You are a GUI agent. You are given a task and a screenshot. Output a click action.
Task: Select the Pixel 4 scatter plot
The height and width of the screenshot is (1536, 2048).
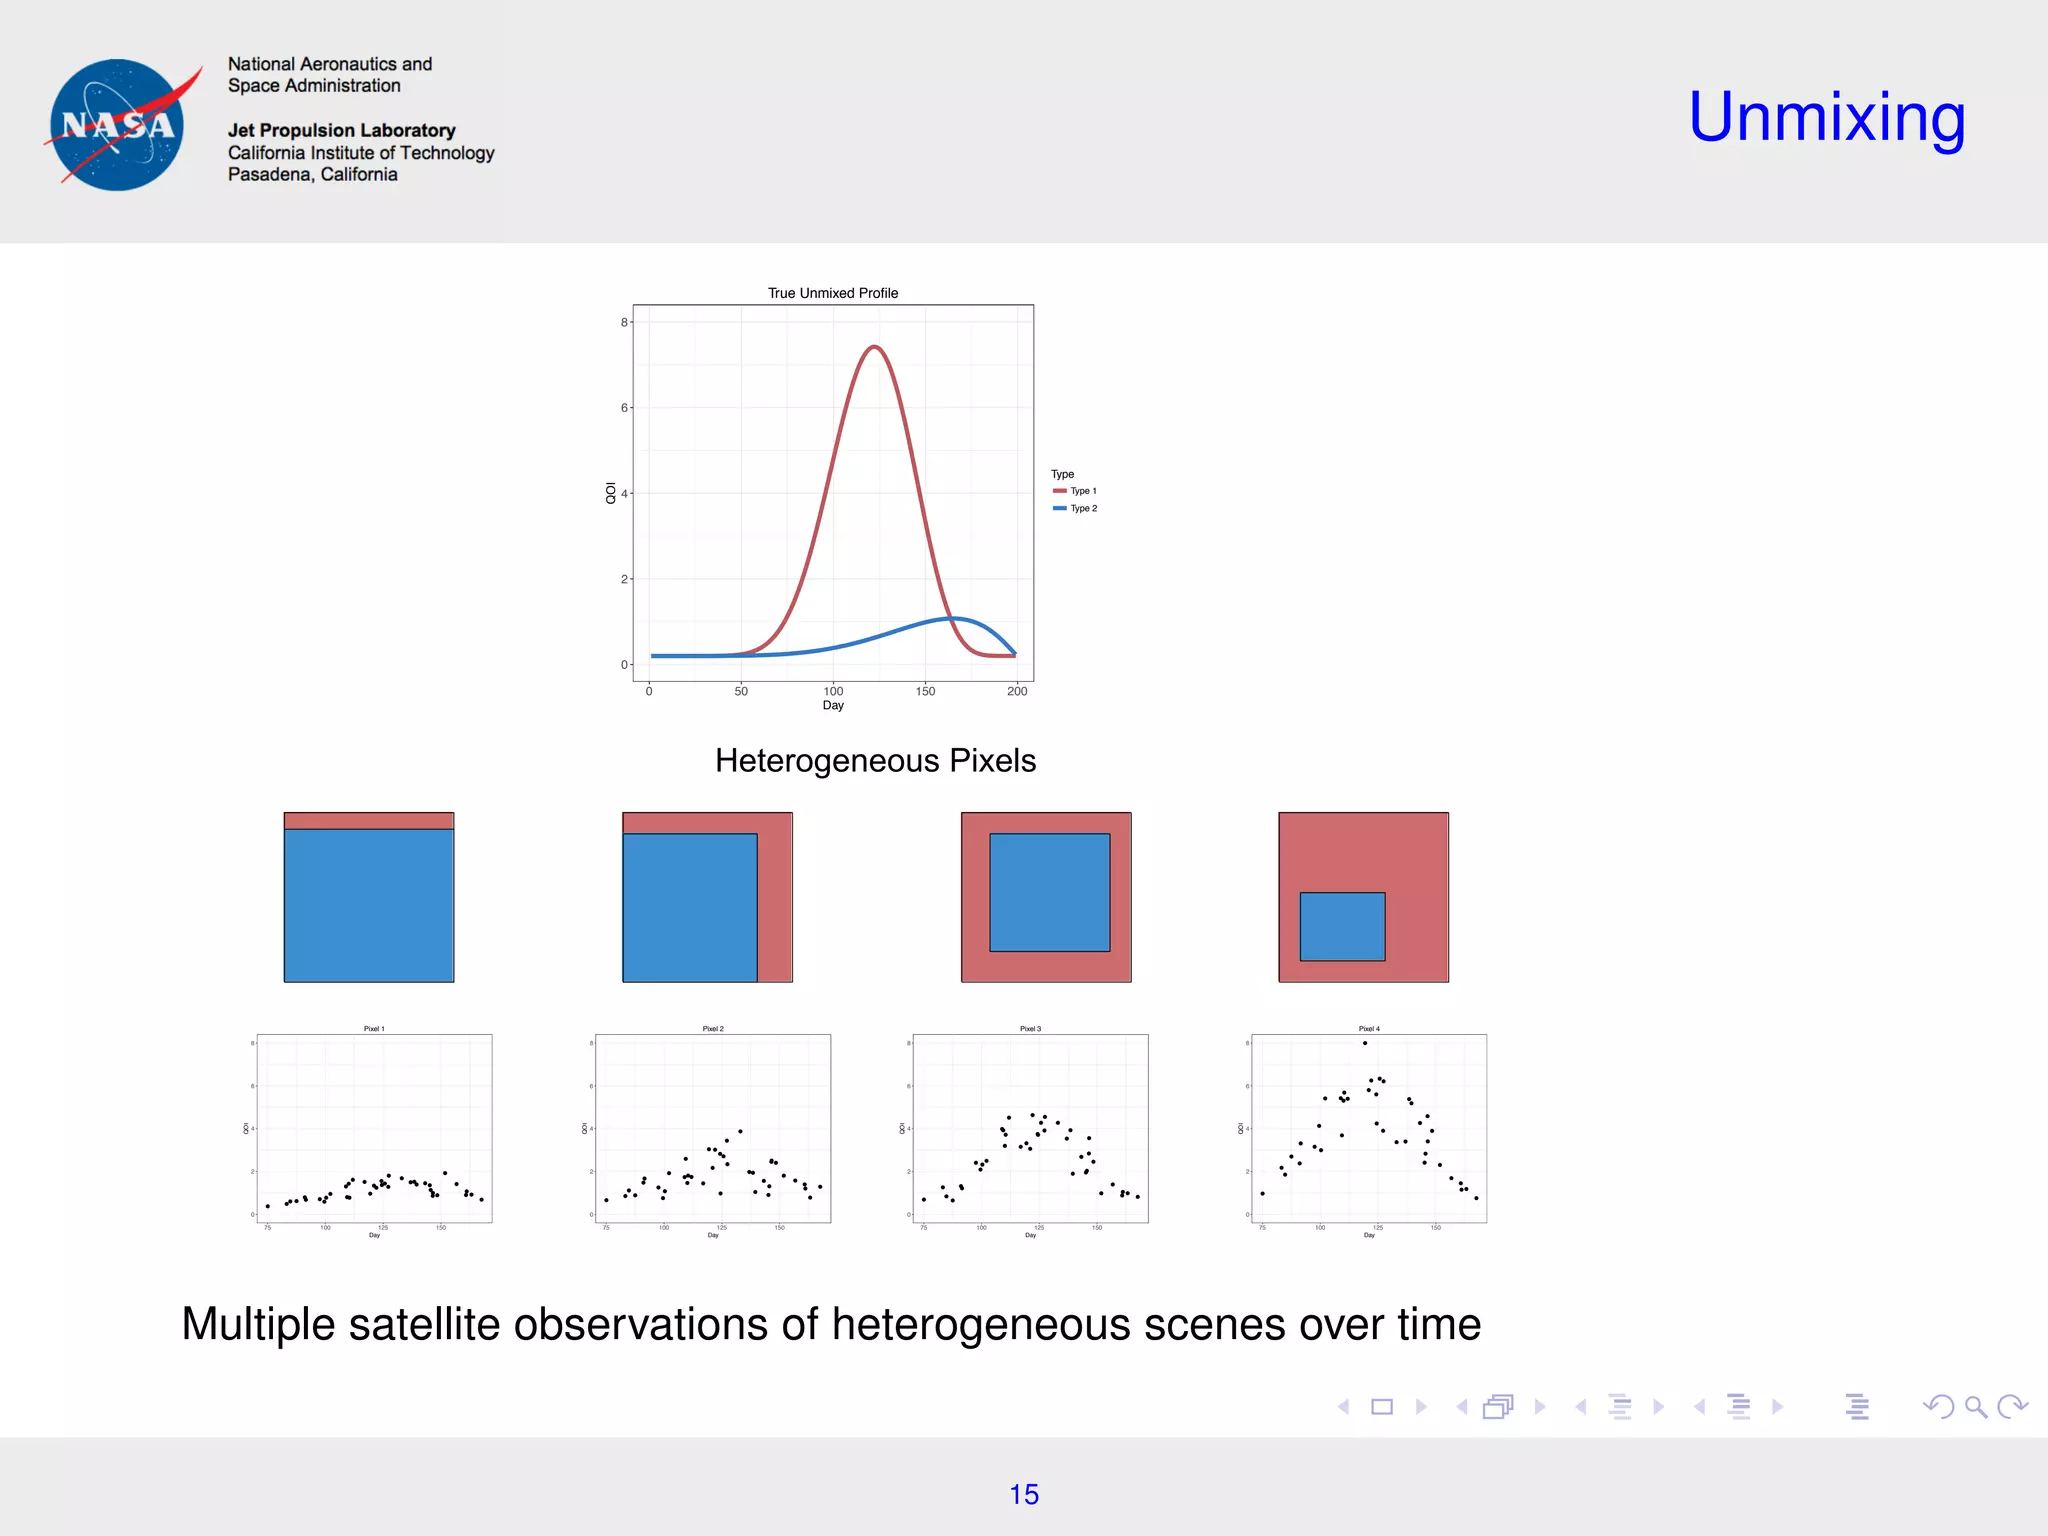tap(1368, 1128)
